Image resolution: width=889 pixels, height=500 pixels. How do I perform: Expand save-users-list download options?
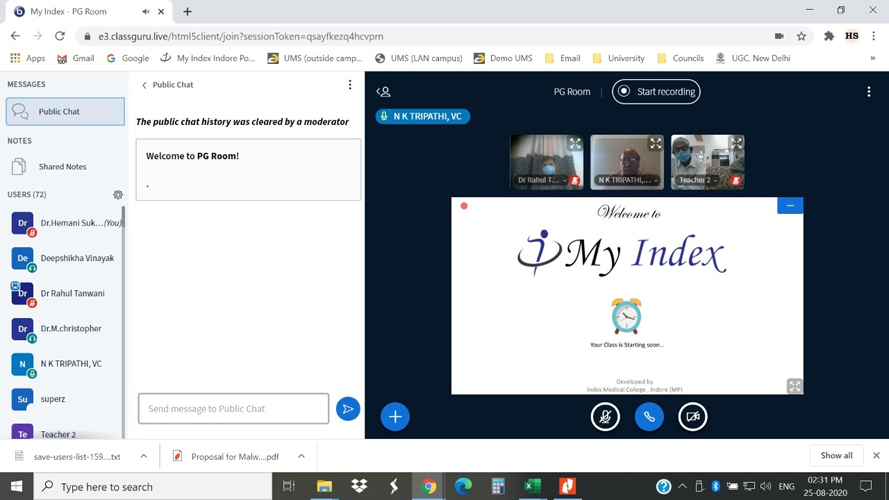click(x=143, y=456)
